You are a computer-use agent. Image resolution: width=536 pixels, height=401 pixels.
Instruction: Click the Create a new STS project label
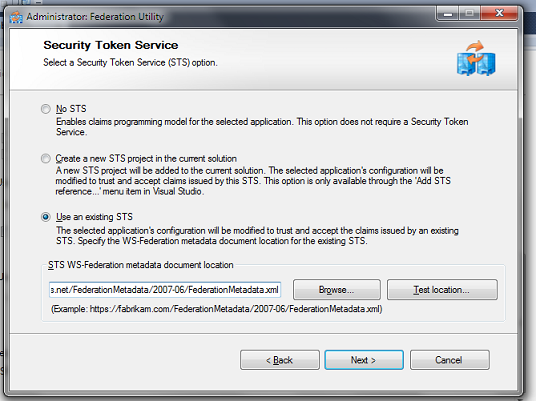[x=146, y=159]
